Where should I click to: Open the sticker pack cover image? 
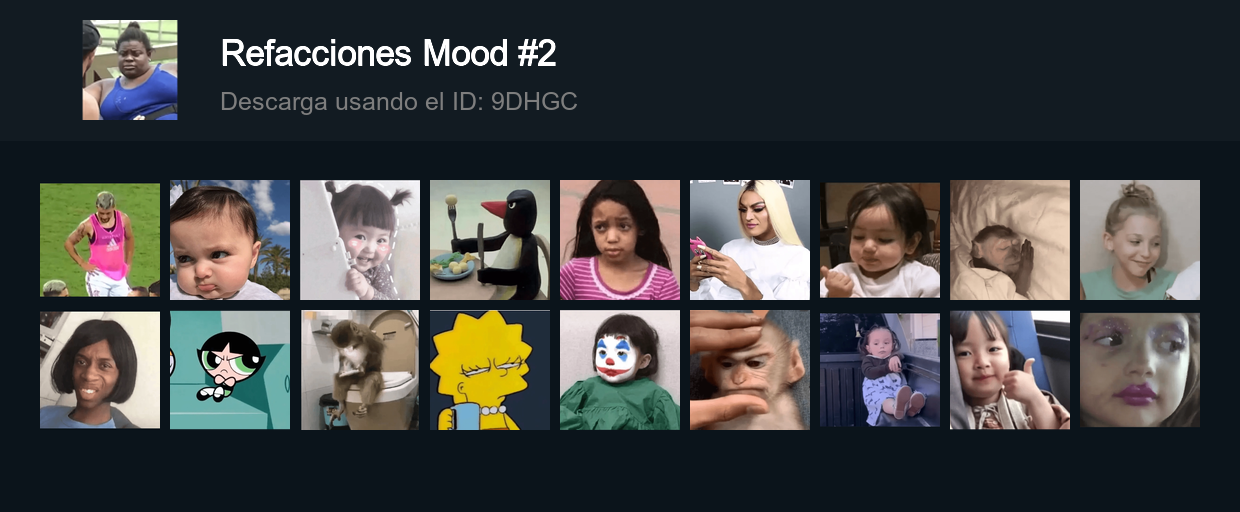(130, 70)
